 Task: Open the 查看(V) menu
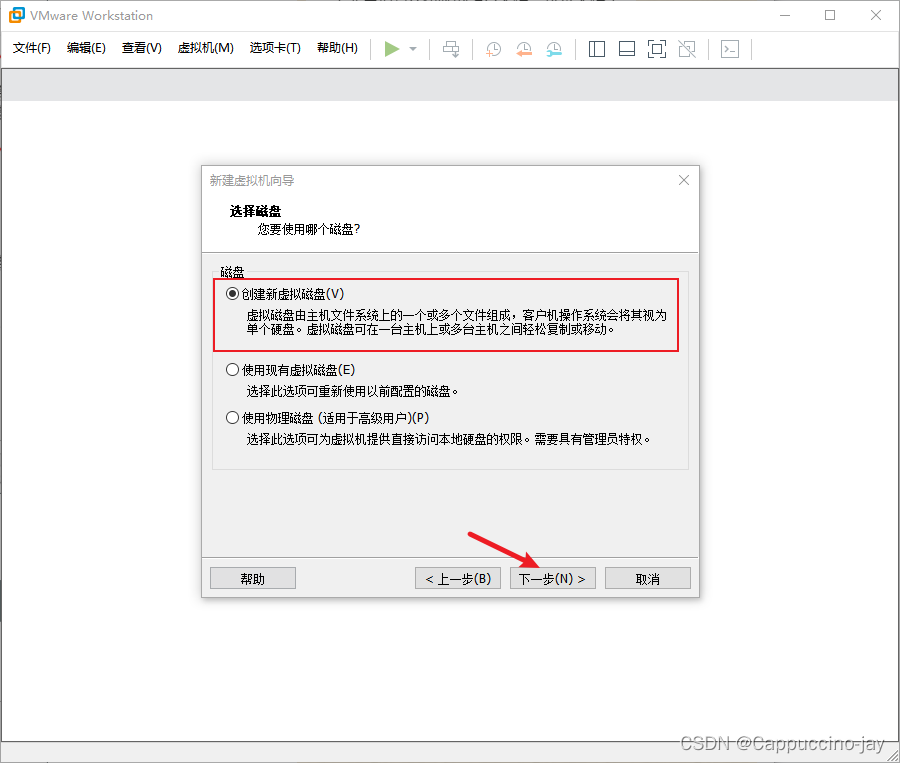pos(142,48)
